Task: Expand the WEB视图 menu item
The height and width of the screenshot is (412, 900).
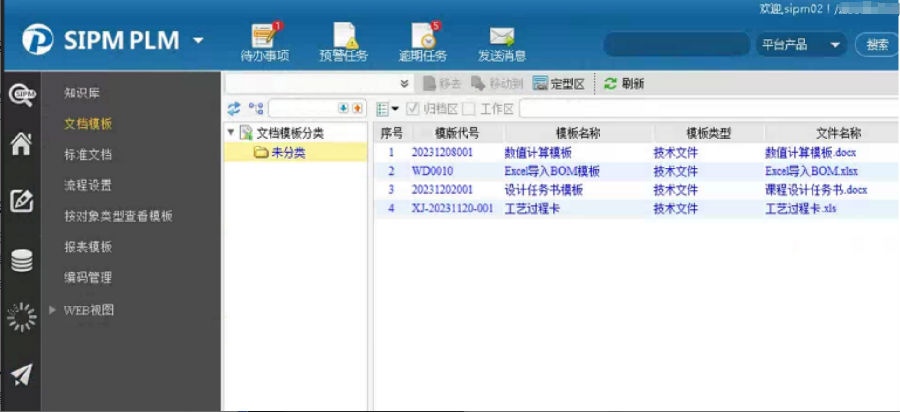Action: [54, 310]
